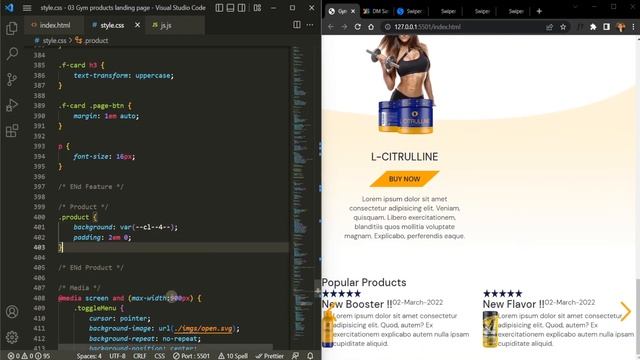The width and height of the screenshot is (640, 360).
Task: Close the Gym browser tab
Action: (x=353, y=11)
